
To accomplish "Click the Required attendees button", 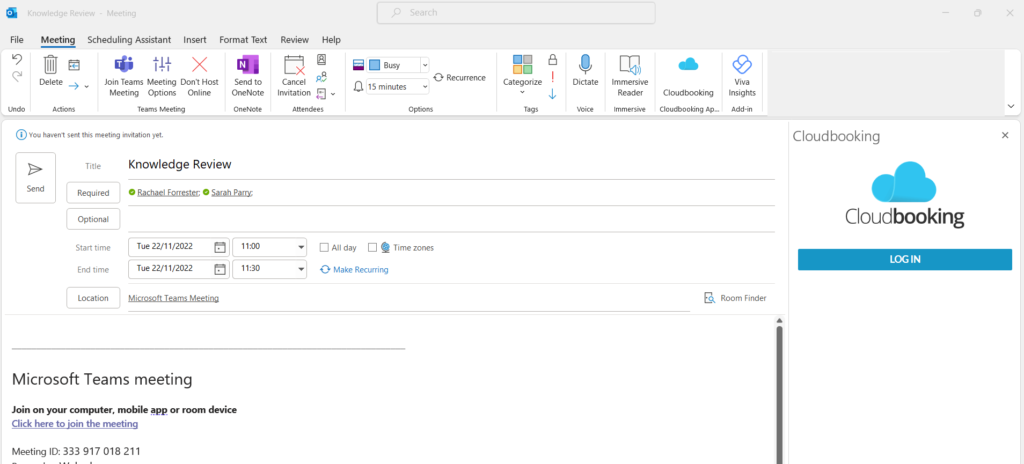I will [x=93, y=193].
